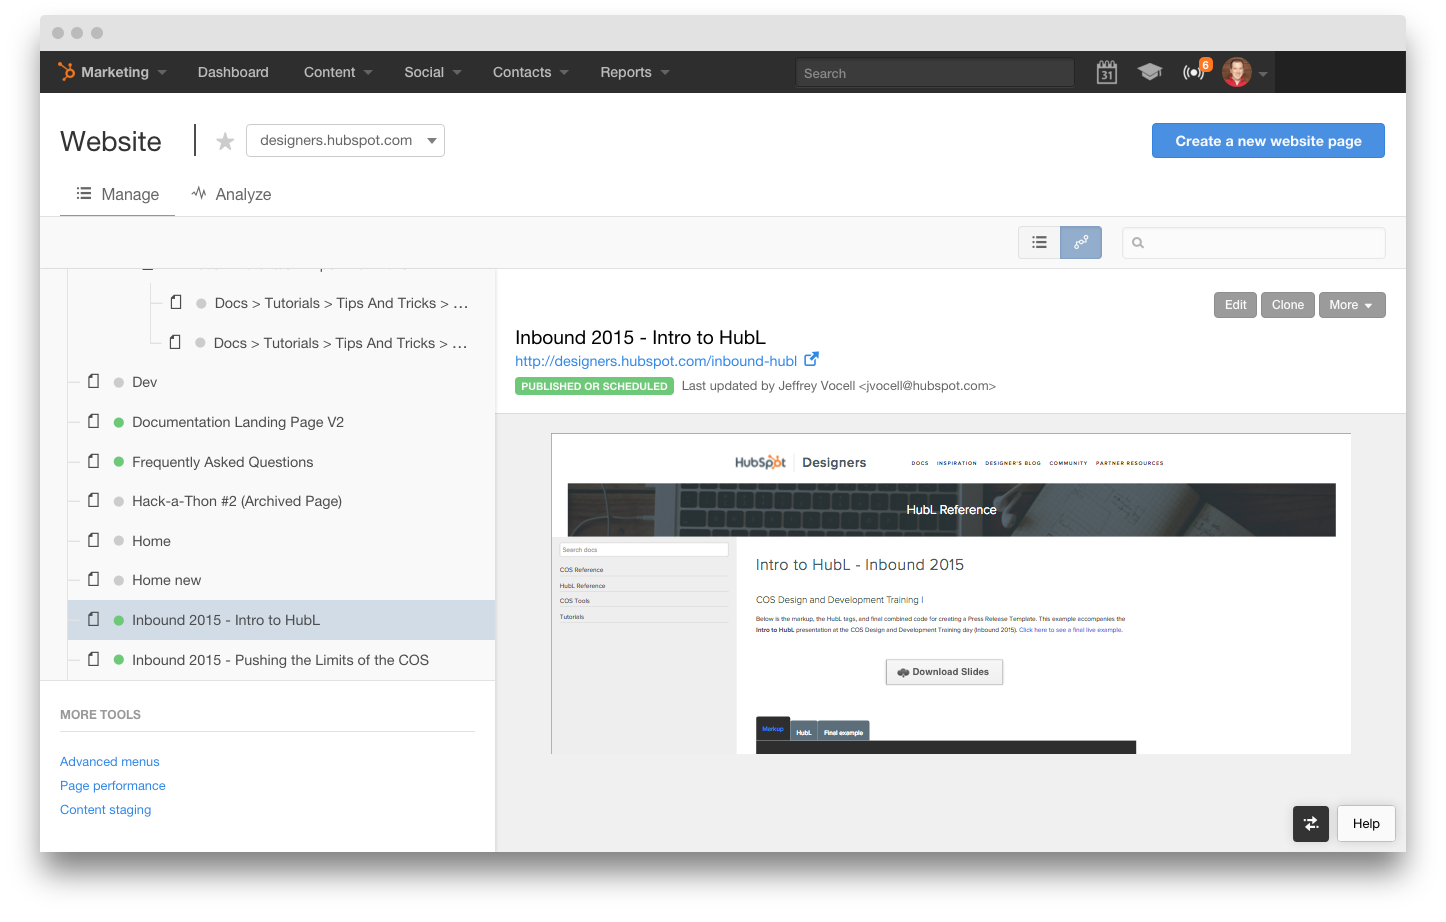Click the user avatar picture

(1237, 72)
